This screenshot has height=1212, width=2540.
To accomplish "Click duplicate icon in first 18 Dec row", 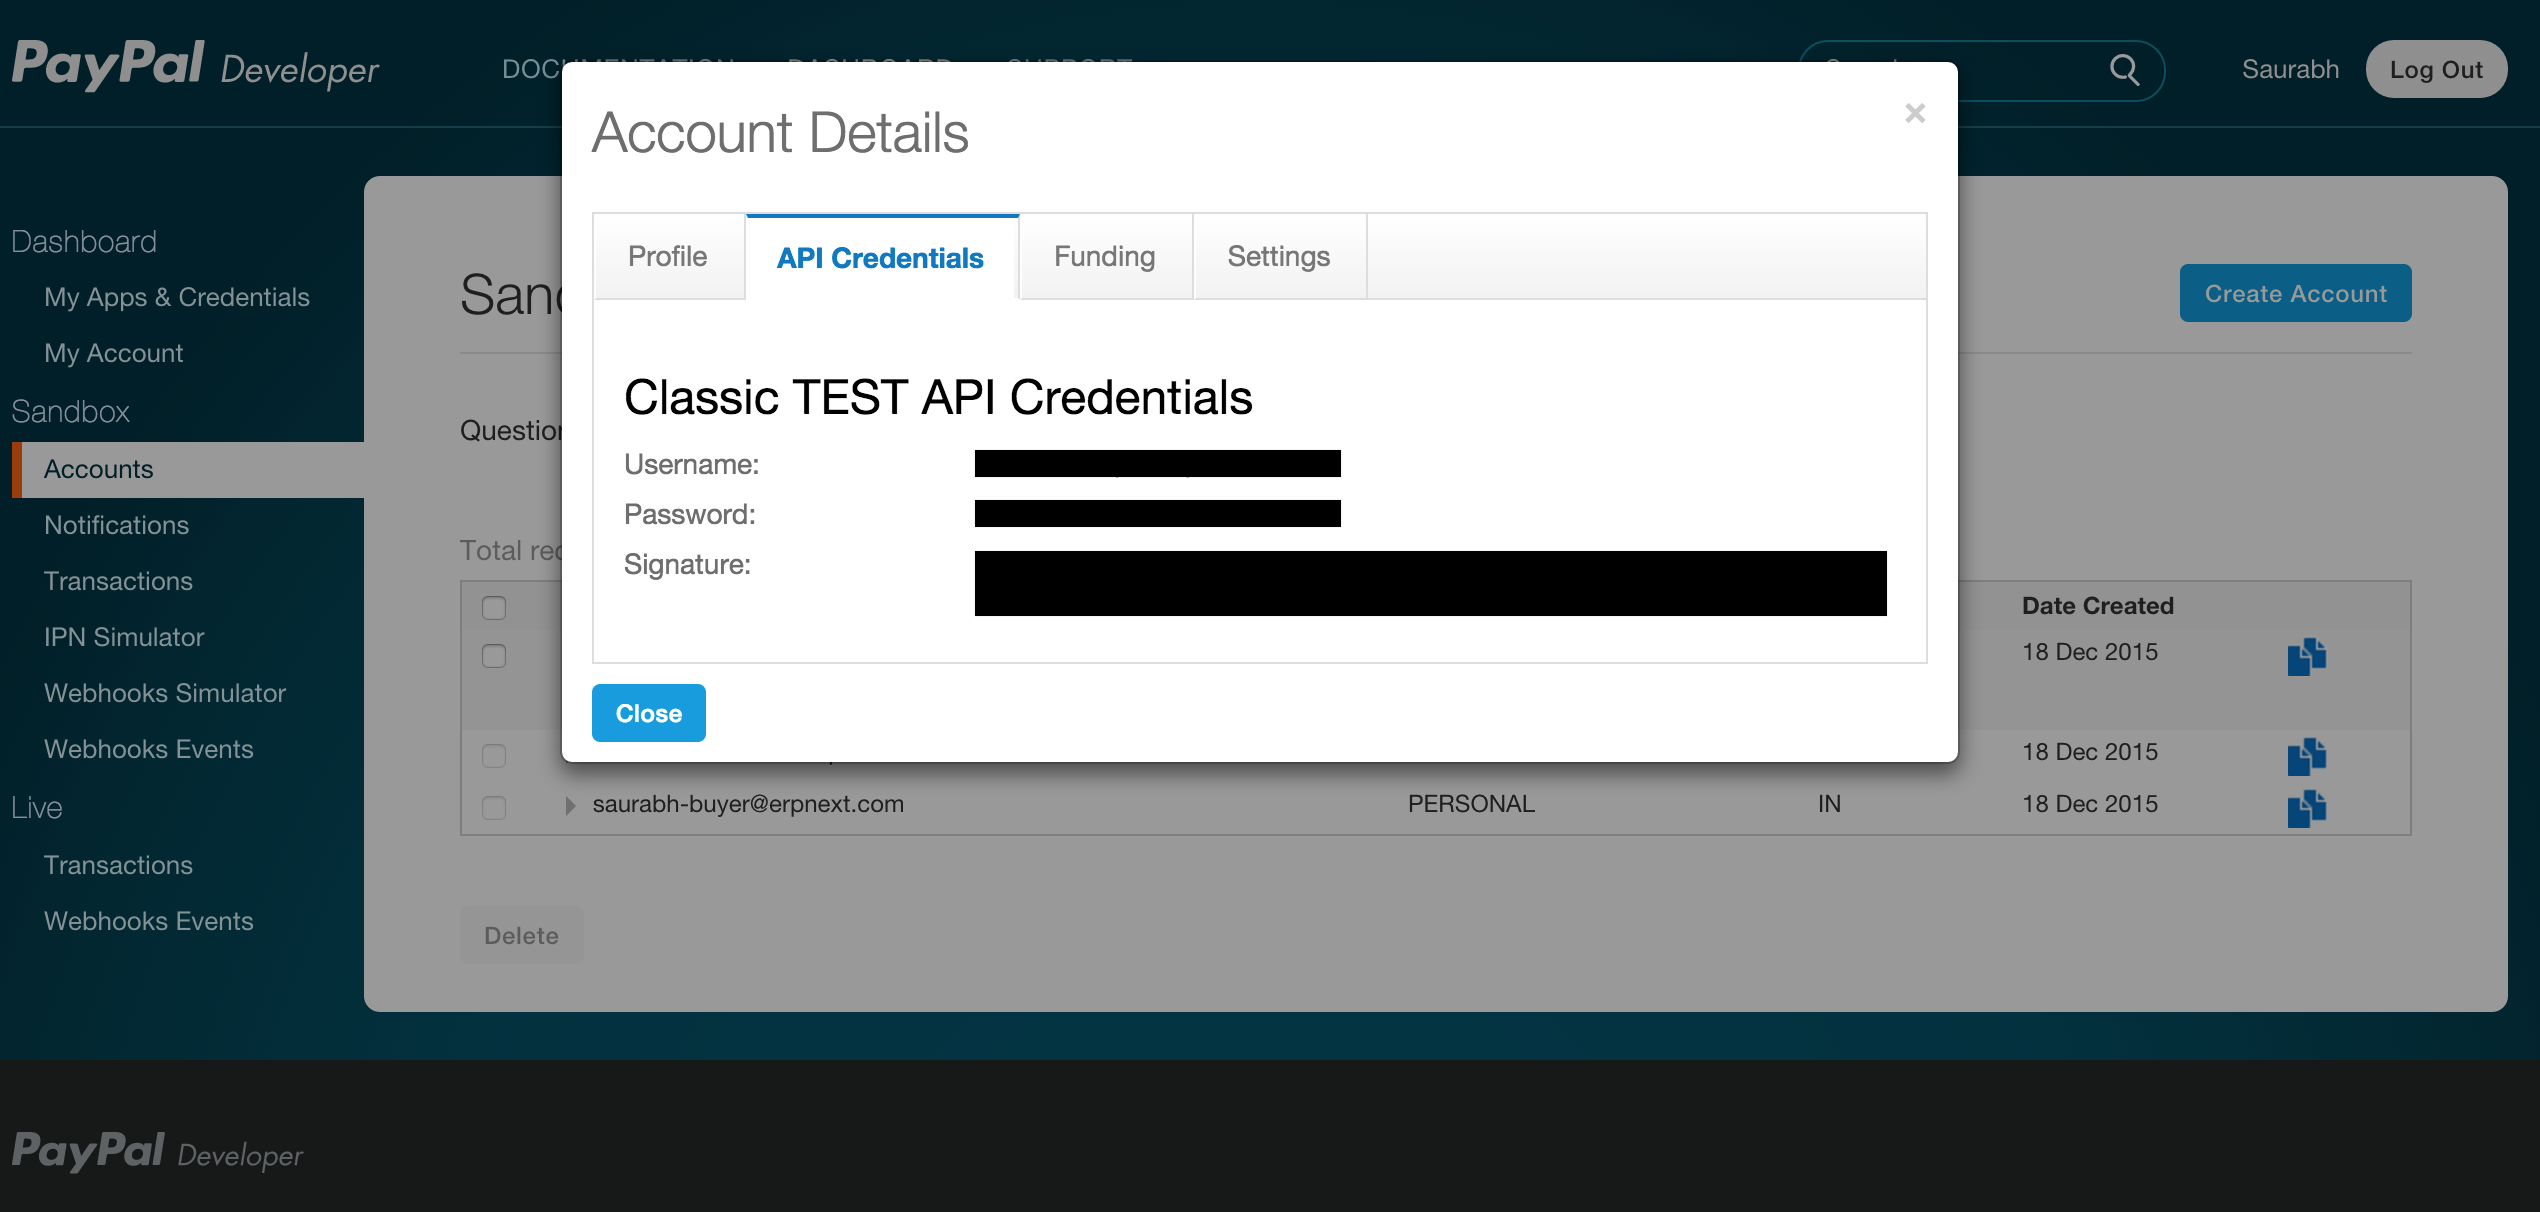I will click(2306, 657).
